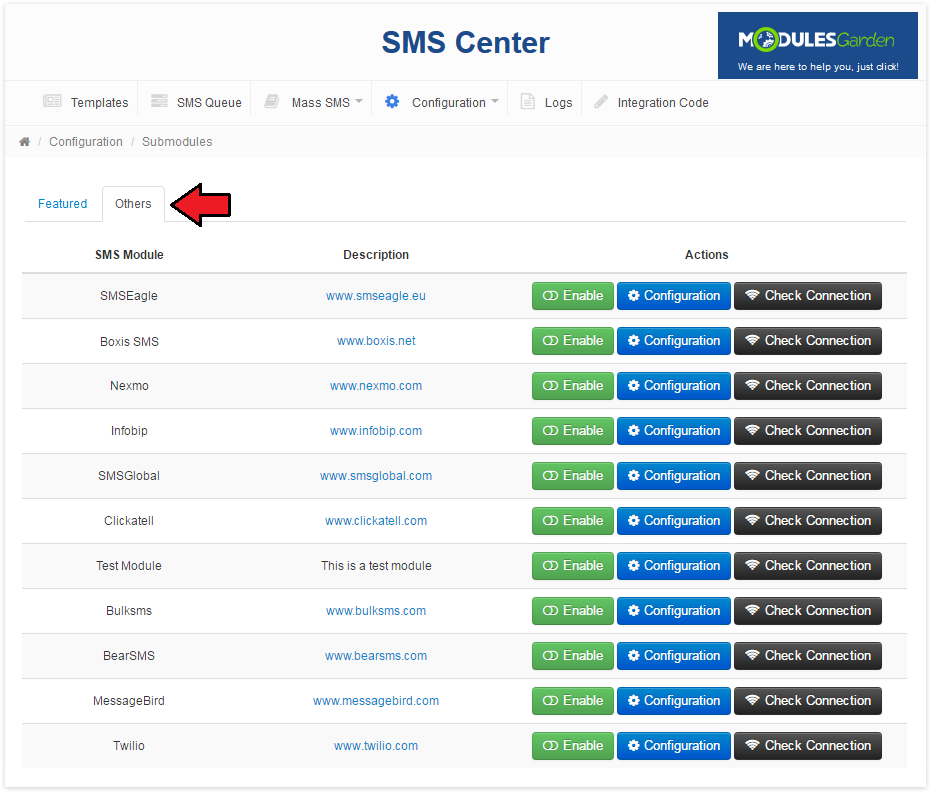Click the Configuration breadcrumb link
The width and height of the screenshot is (930, 799).
(x=86, y=142)
